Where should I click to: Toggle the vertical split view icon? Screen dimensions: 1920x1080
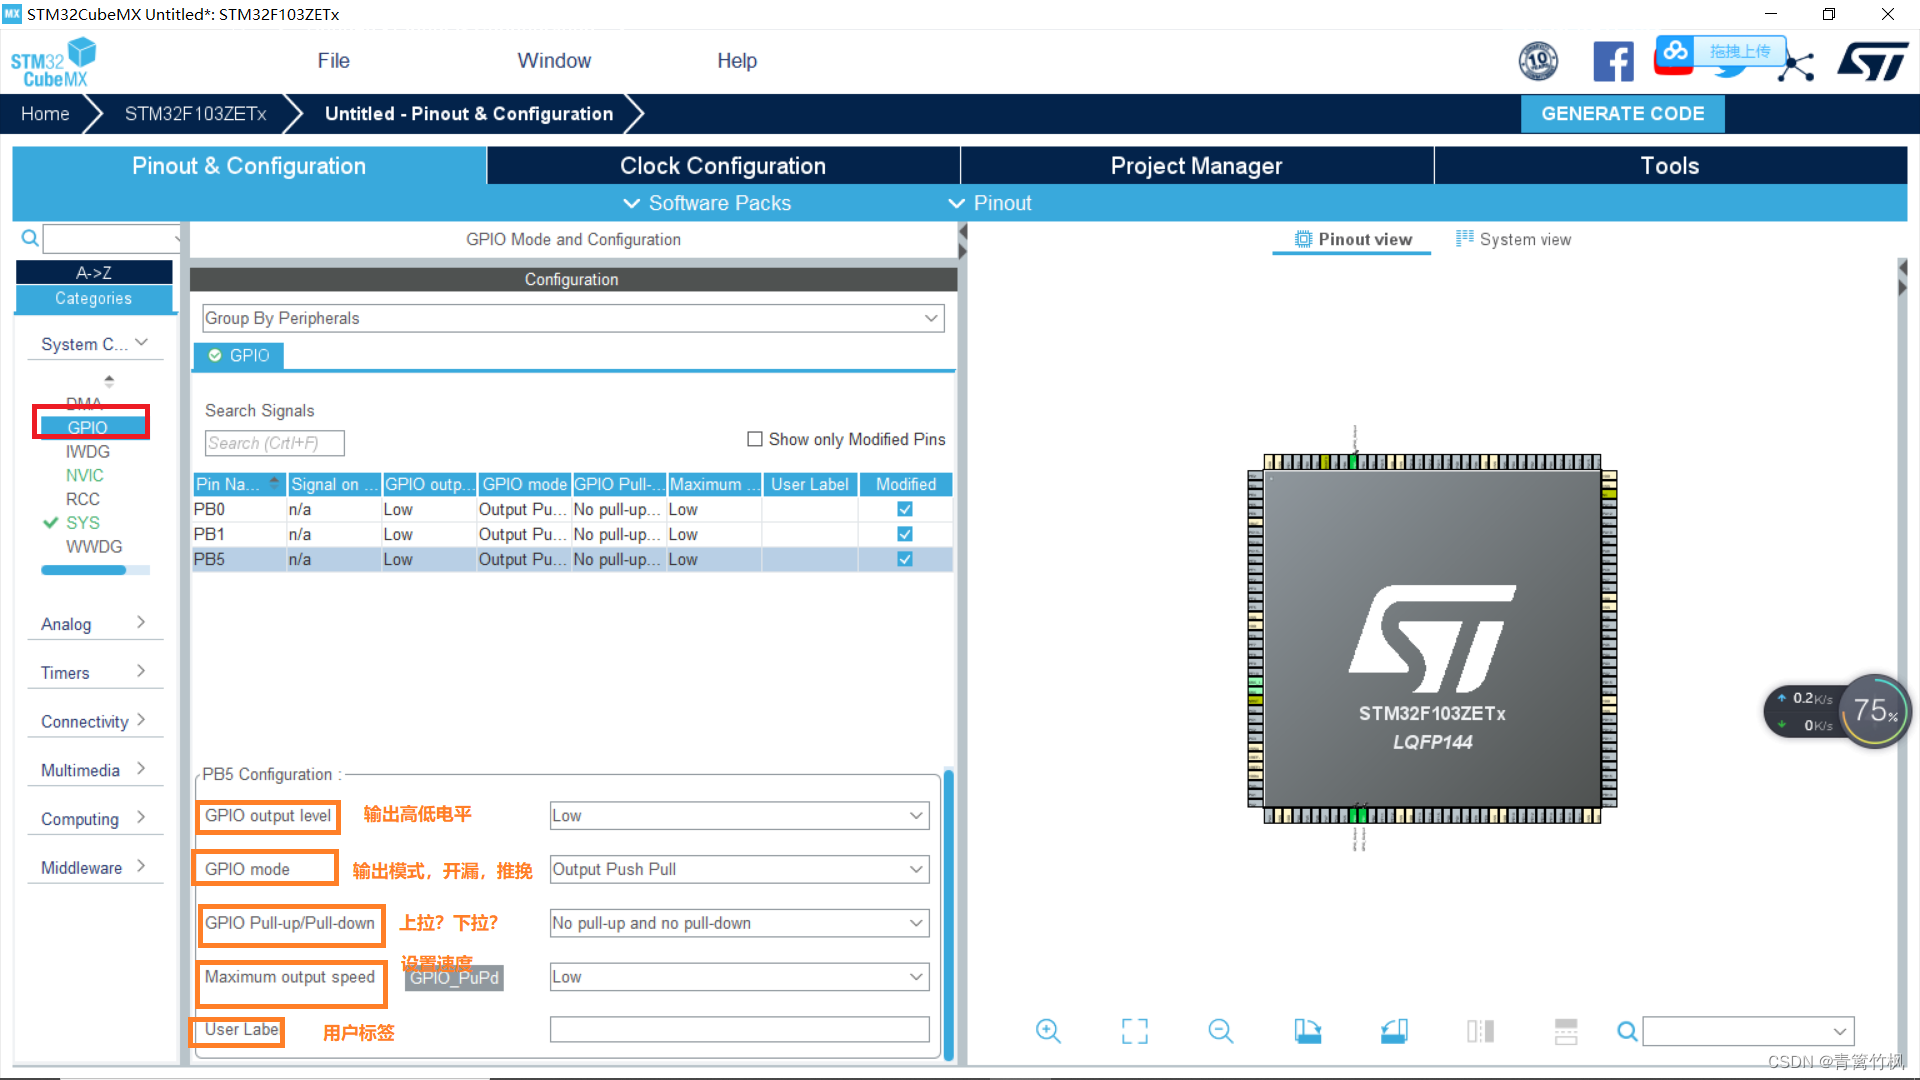click(1480, 1031)
